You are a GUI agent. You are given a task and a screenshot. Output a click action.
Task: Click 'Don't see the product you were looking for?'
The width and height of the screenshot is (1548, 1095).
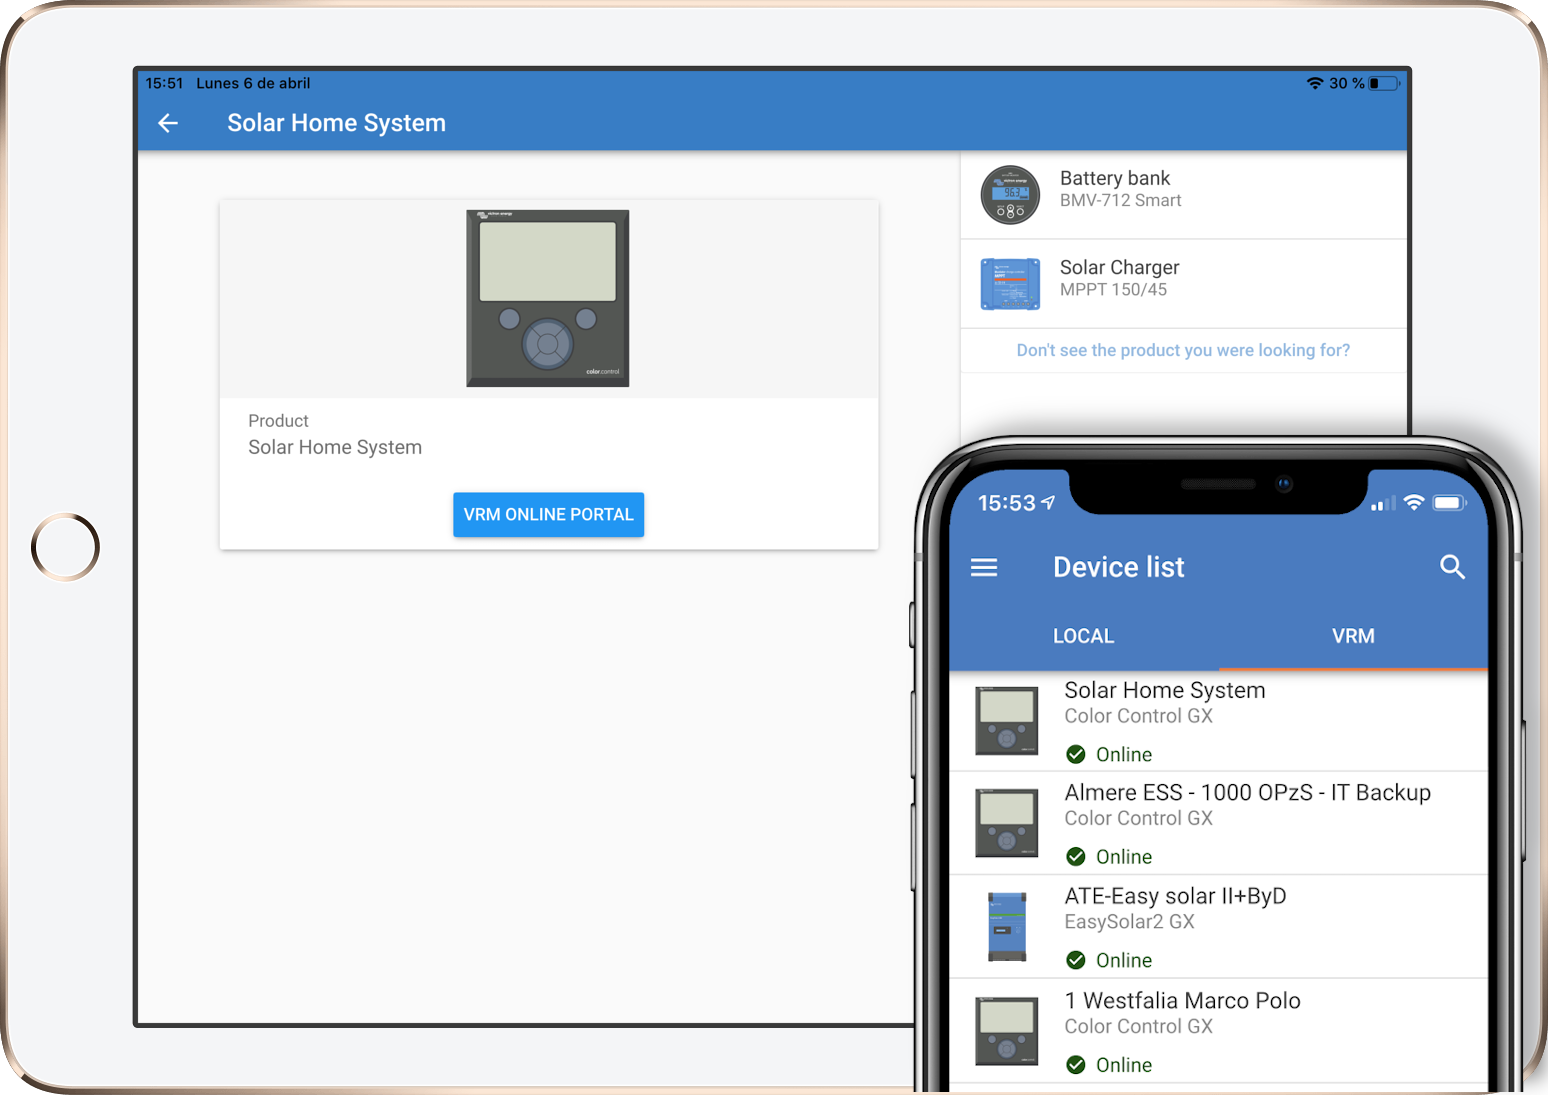click(1182, 350)
